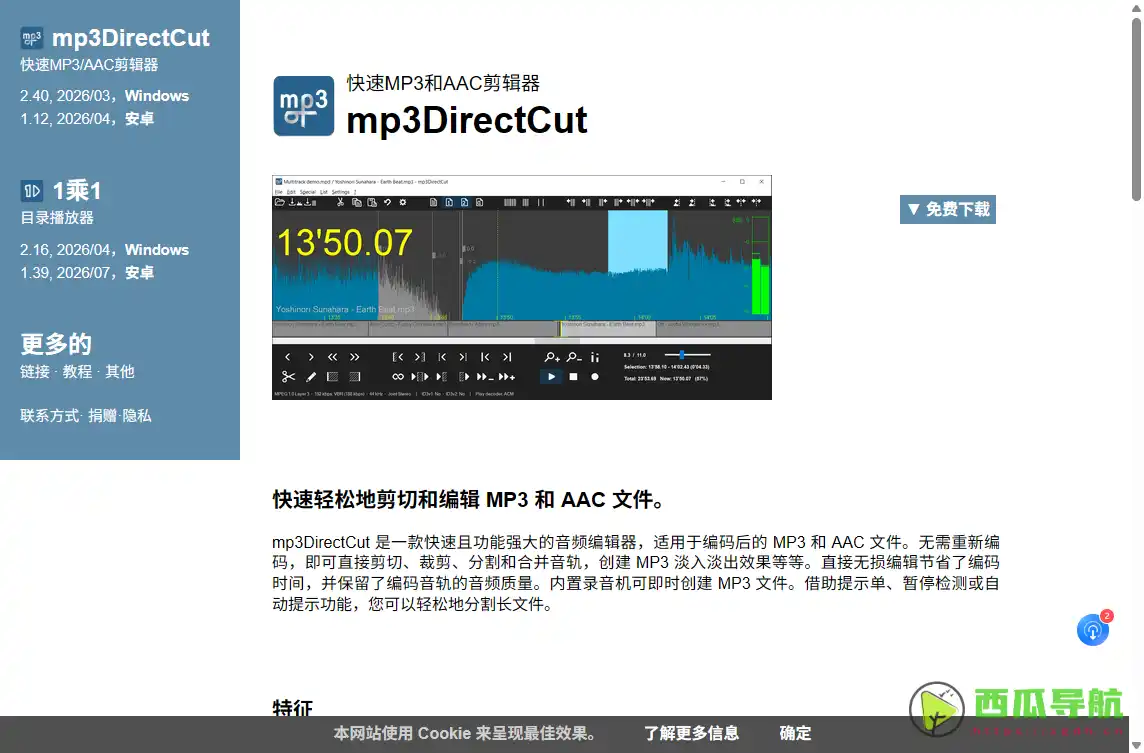Go to the 链接 page
Viewport: 1144px width, 753px height.
click(35, 371)
